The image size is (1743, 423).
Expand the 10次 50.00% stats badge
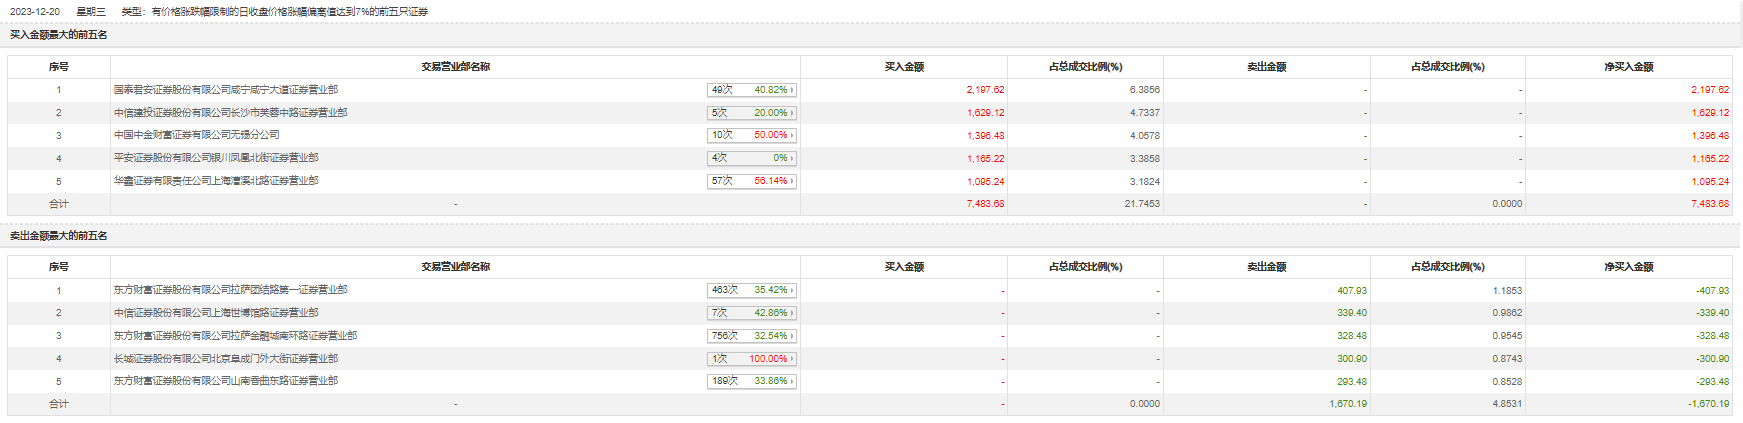752,135
